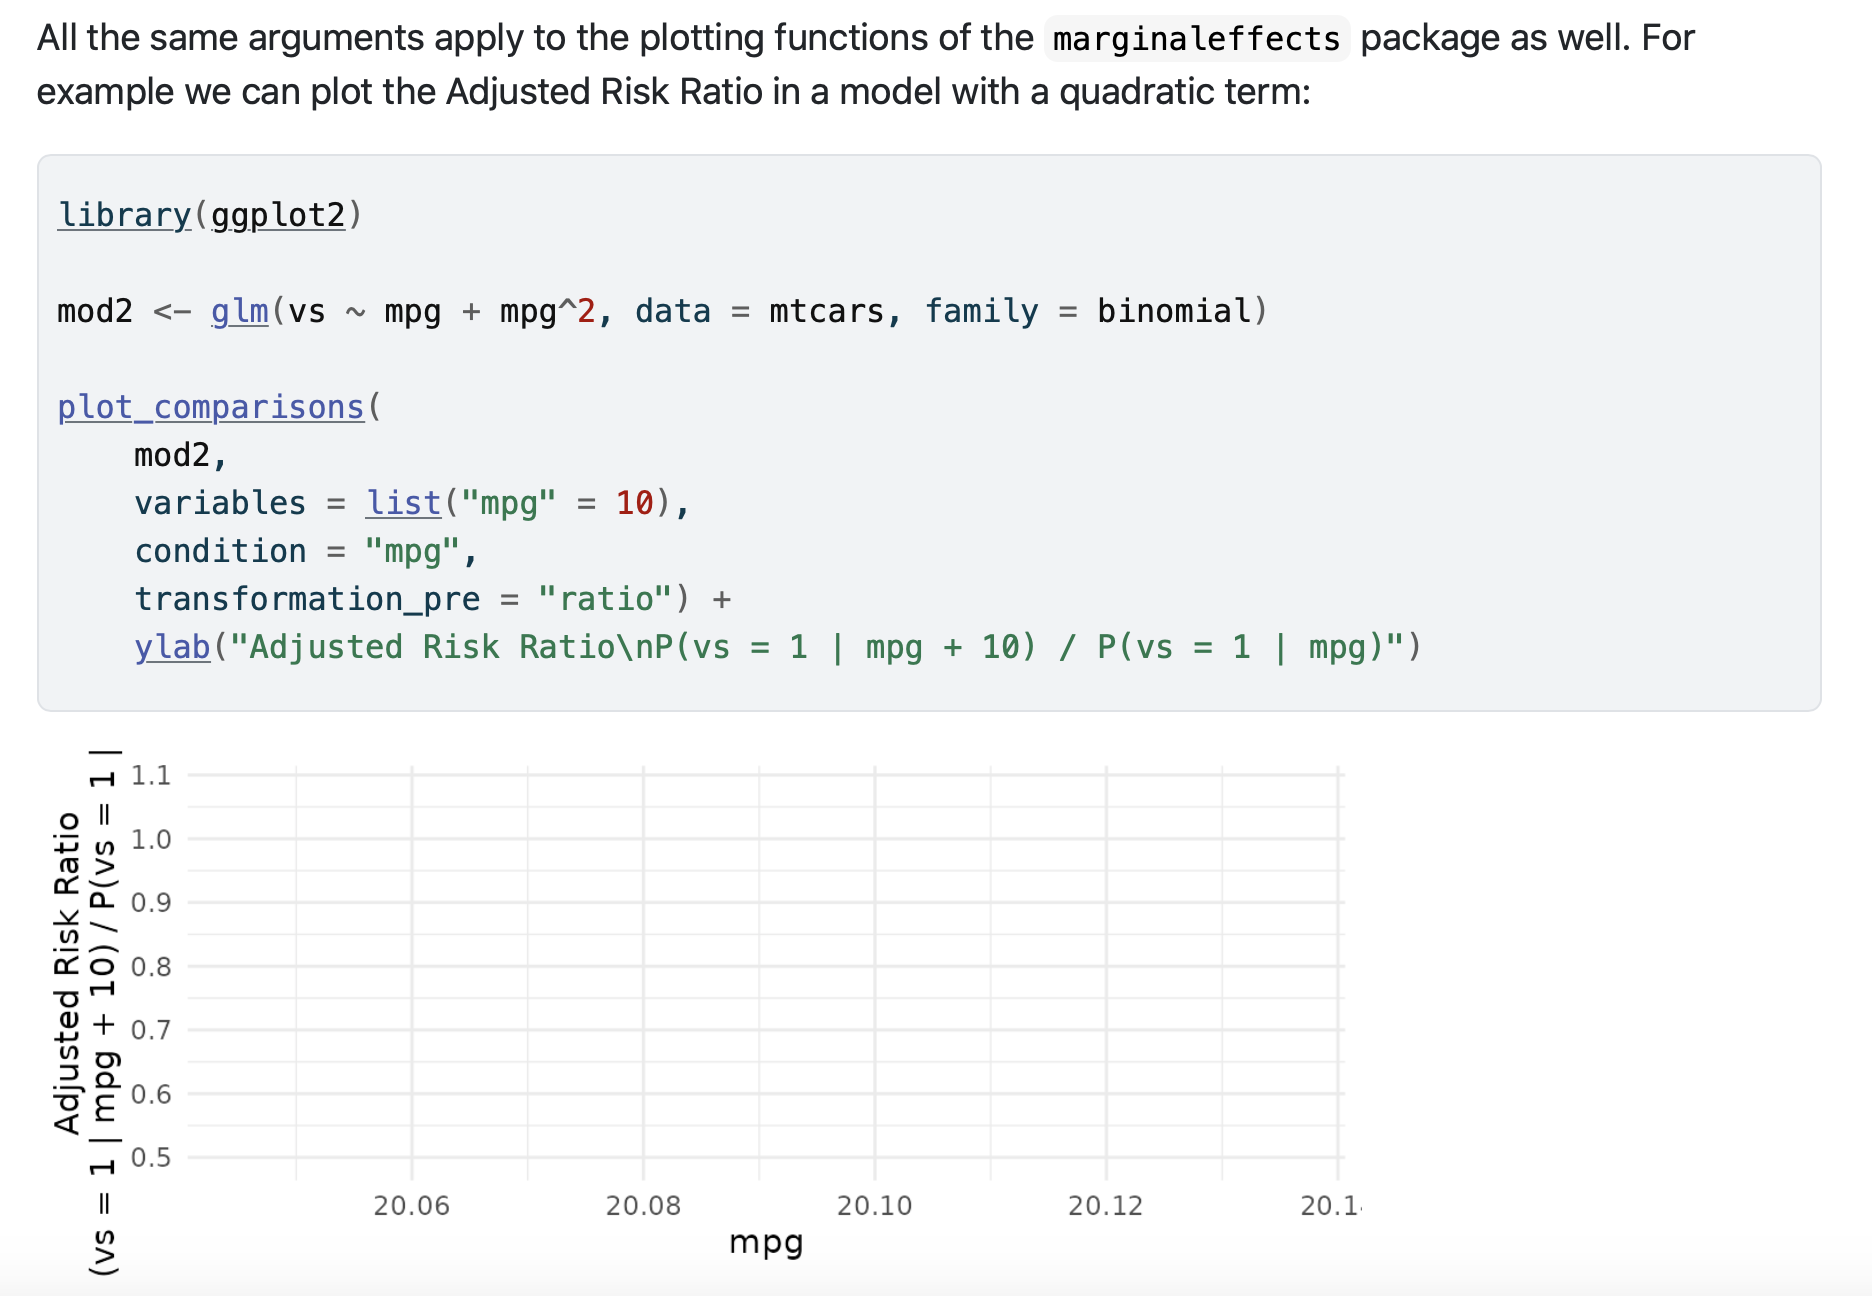Click the transformation_pre argument in code
The width and height of the screenshot is (1872, 1296).
308,599
